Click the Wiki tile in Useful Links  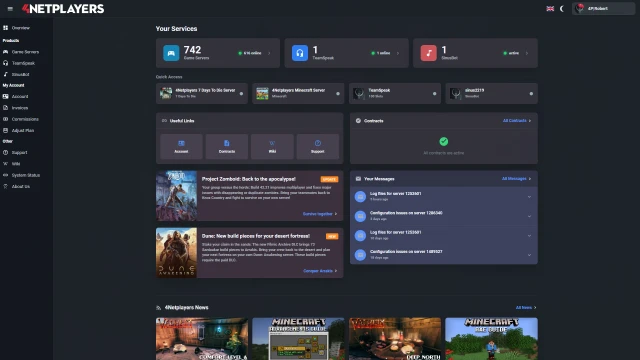(272, 146)
